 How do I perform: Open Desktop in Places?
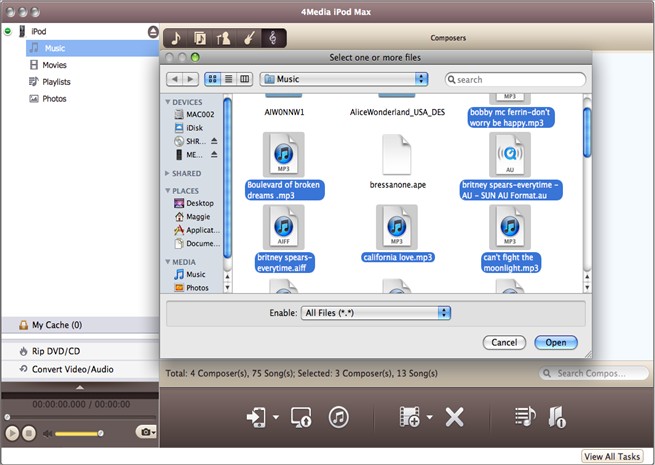194,203
